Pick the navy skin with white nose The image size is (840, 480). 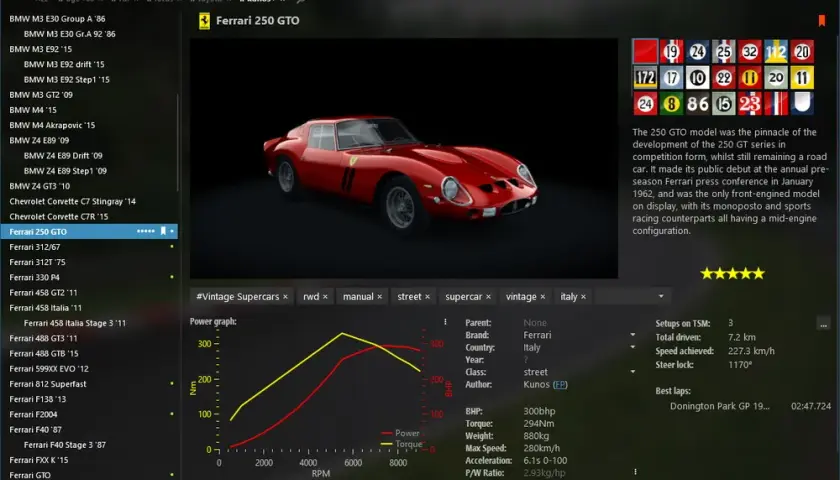pyautogui.click(x=802, y=103)
